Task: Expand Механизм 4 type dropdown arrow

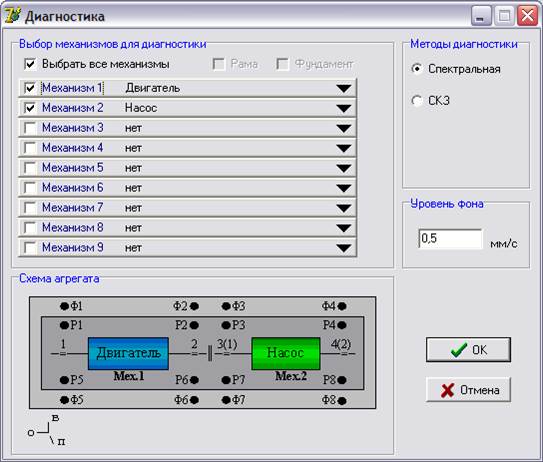Action: (x=344, y=149)
